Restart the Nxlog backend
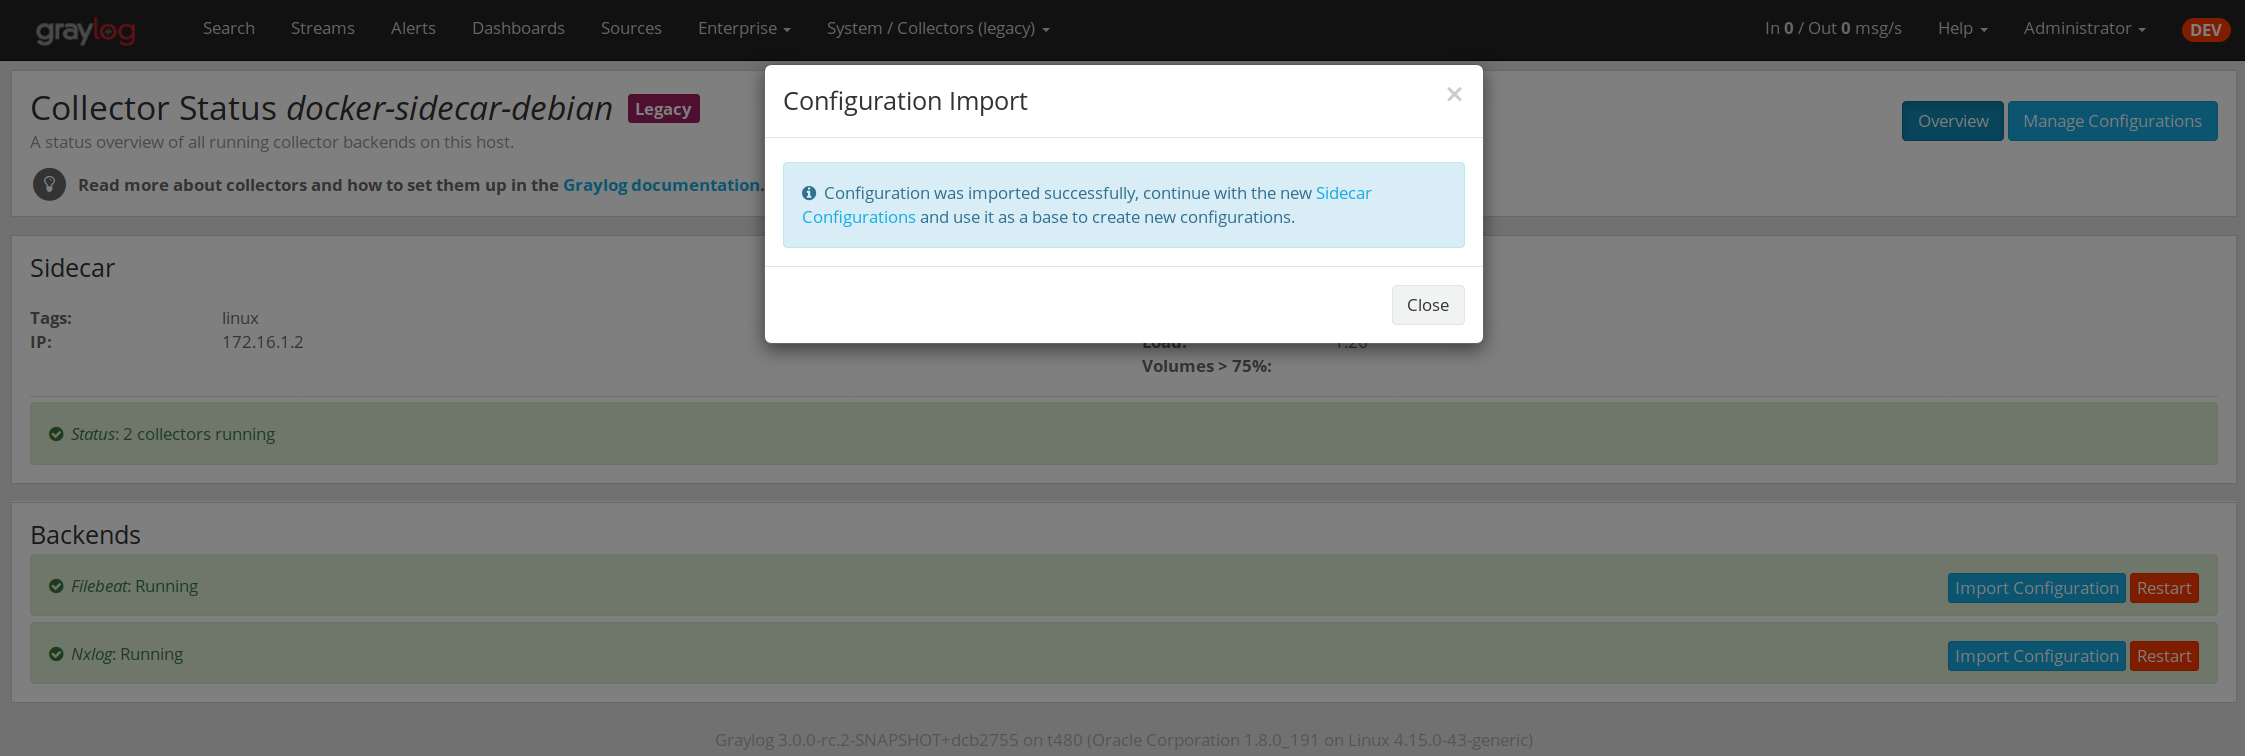2245x756 pixels. coord(2163,656)
